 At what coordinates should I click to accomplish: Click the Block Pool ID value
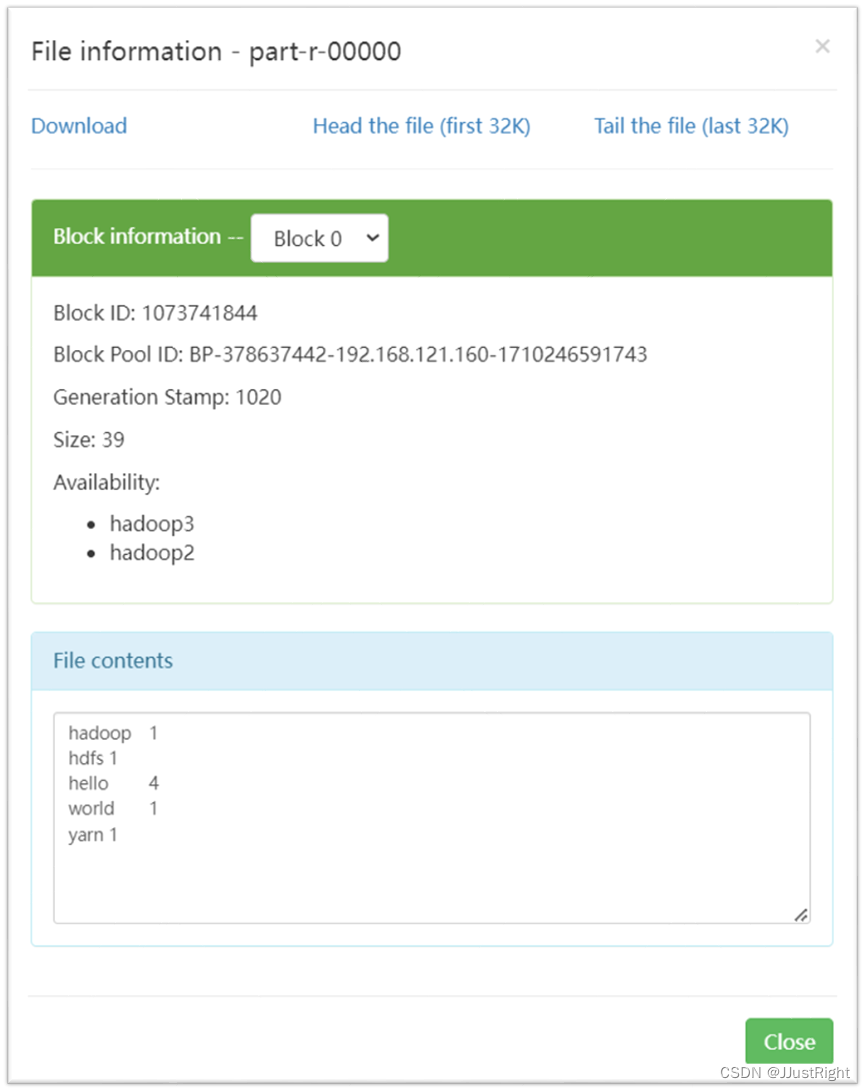point(418,354)
